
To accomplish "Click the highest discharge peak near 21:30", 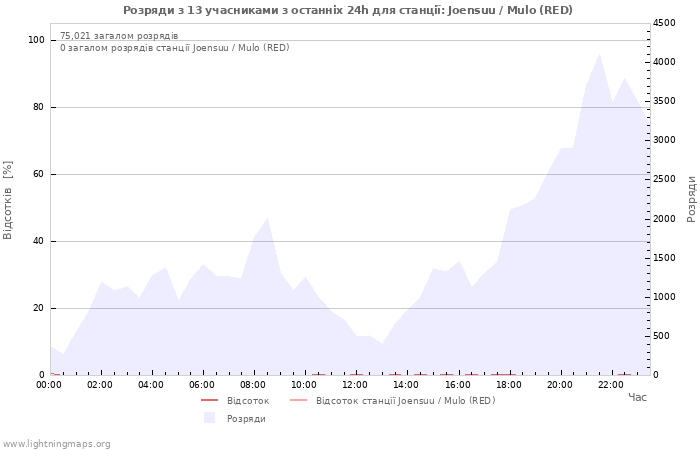I will point(599,54).
